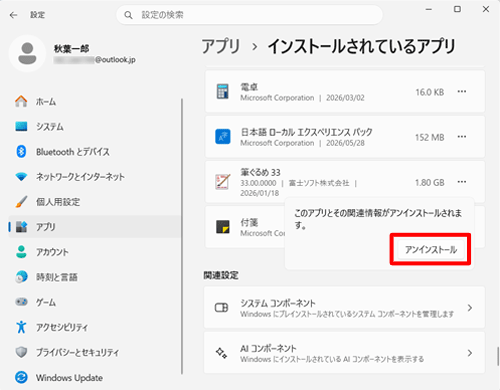Select システム in the sidebar

pos(95,127)
